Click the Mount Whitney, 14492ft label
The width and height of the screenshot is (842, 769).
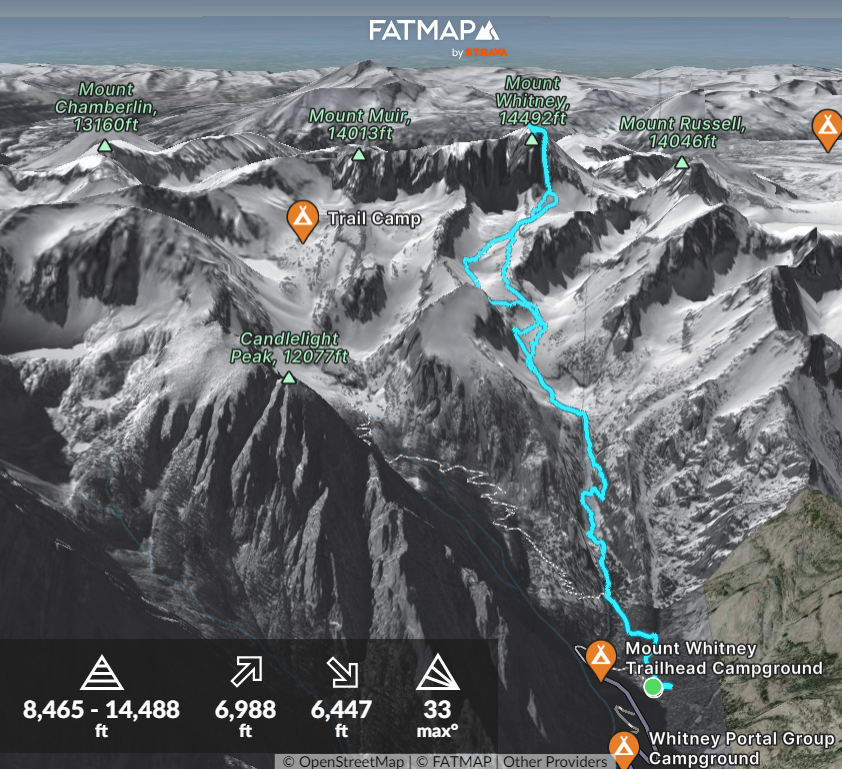coord(532,100)
